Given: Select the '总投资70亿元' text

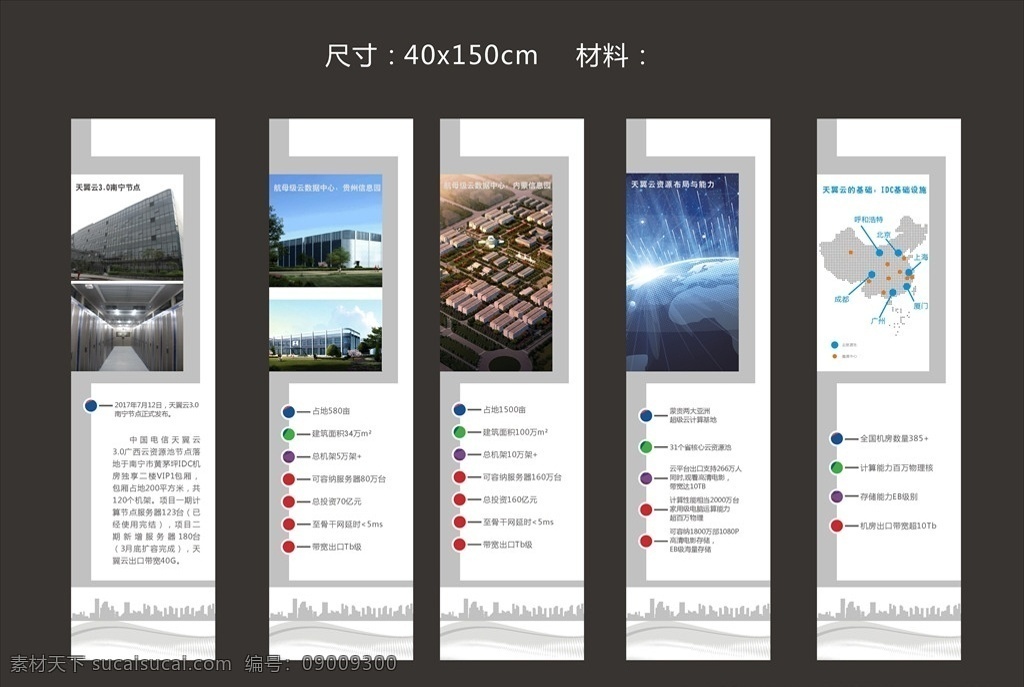Looking at the screenshot, I should tap(336, 502).
